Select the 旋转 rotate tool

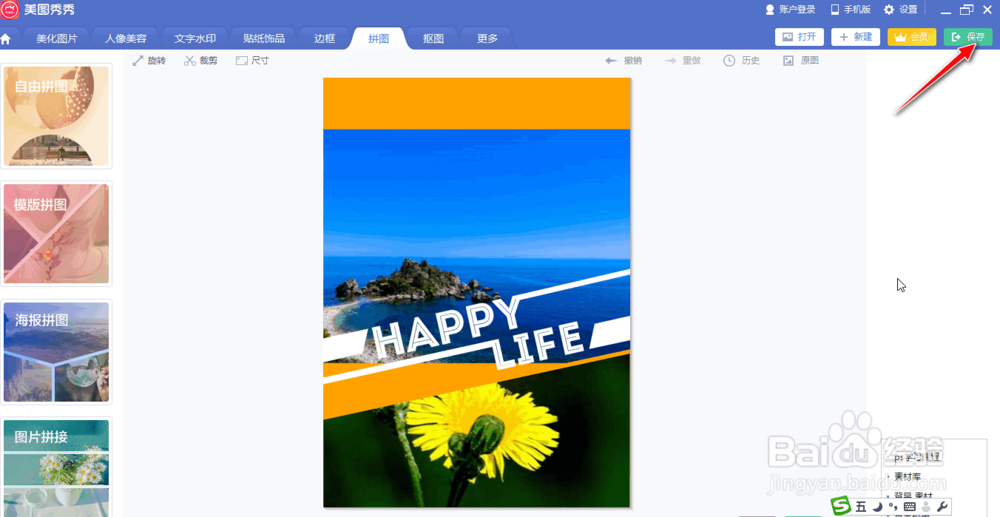[149, 61]
